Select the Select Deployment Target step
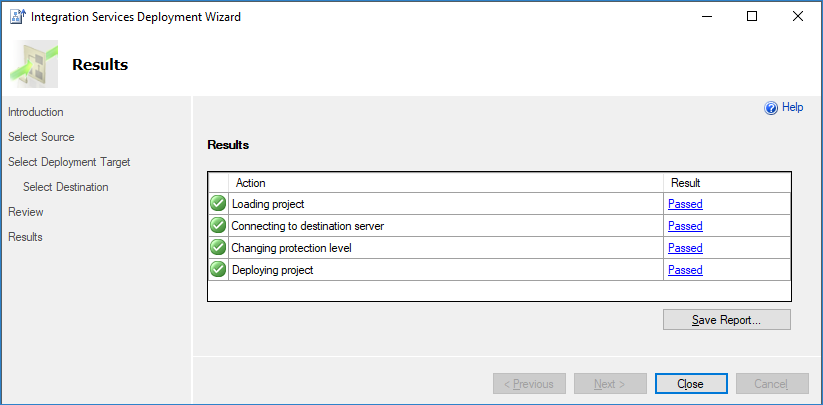This screenshot has height=405, width=823. (x=69, y=162)
